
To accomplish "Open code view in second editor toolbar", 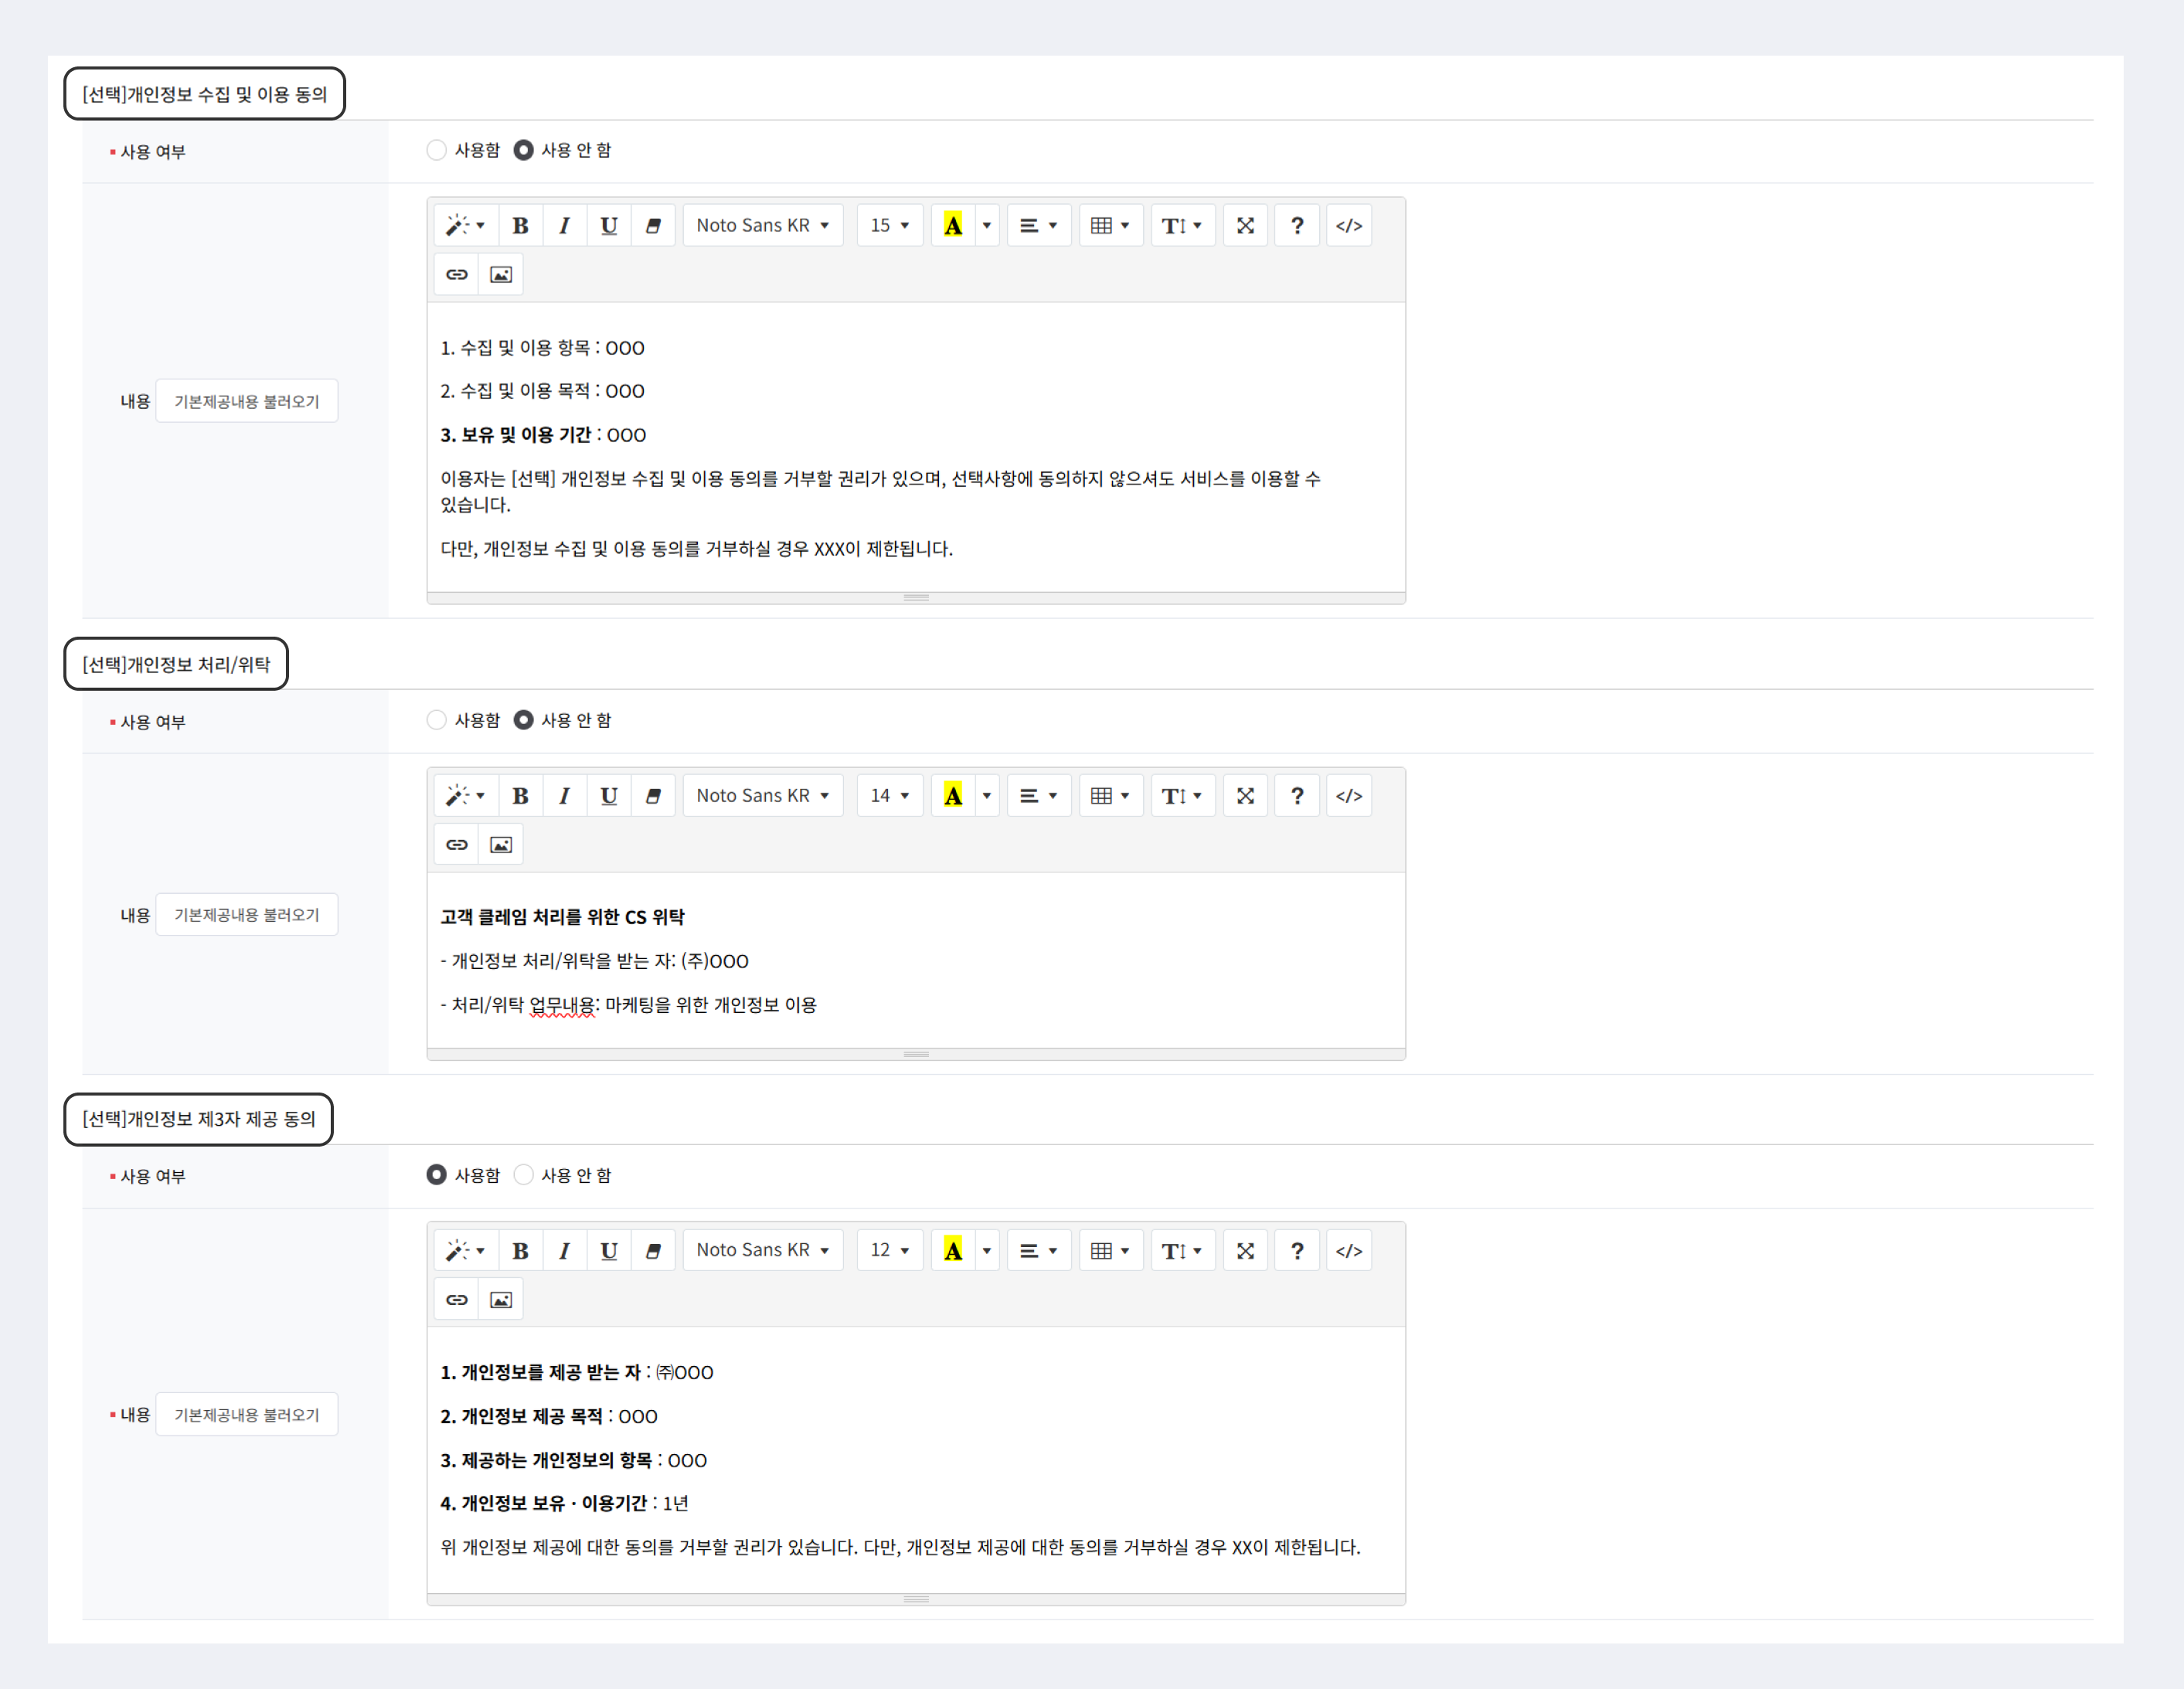I will 1348,796.
